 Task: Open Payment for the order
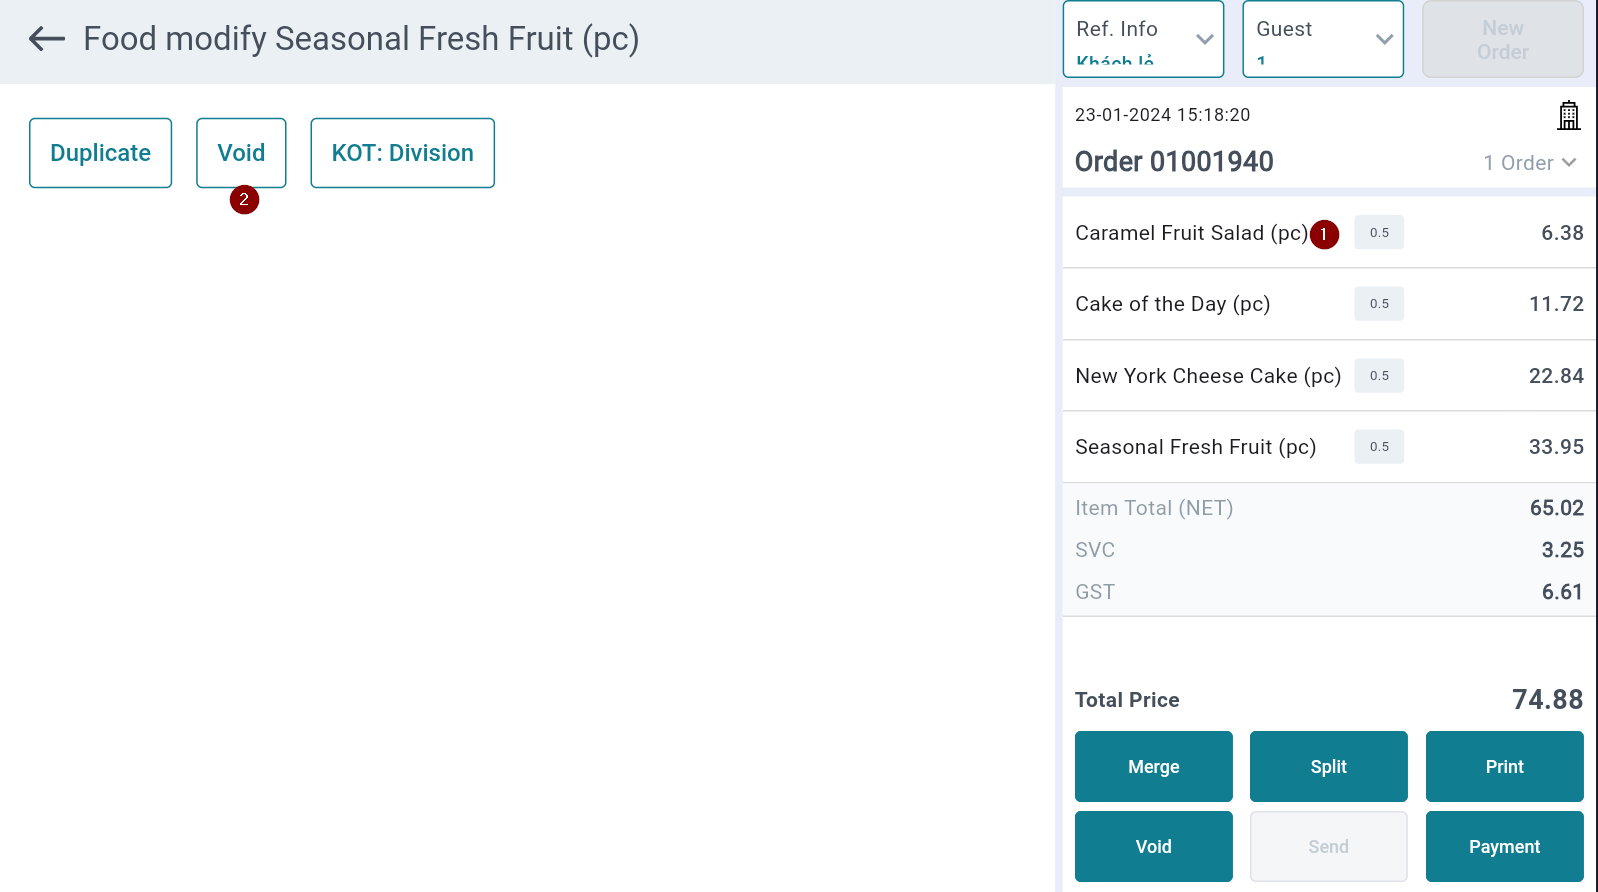coord(1504,847)
